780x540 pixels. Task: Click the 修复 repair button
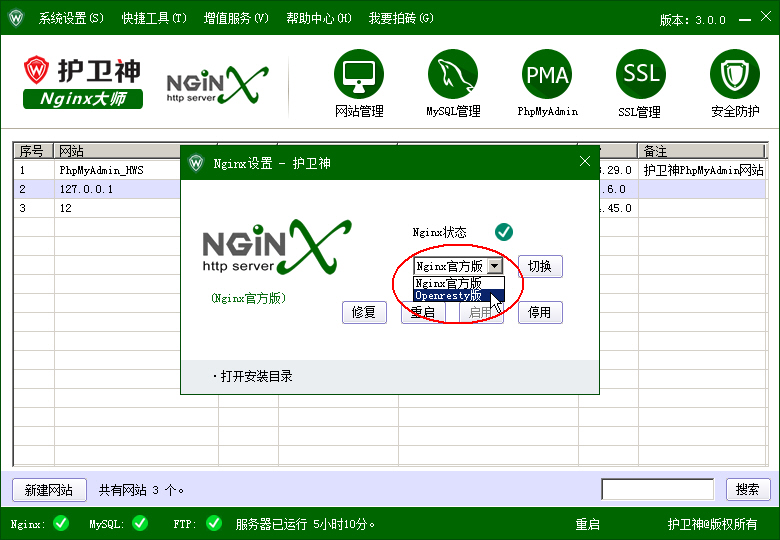click(x=364, y=312)
